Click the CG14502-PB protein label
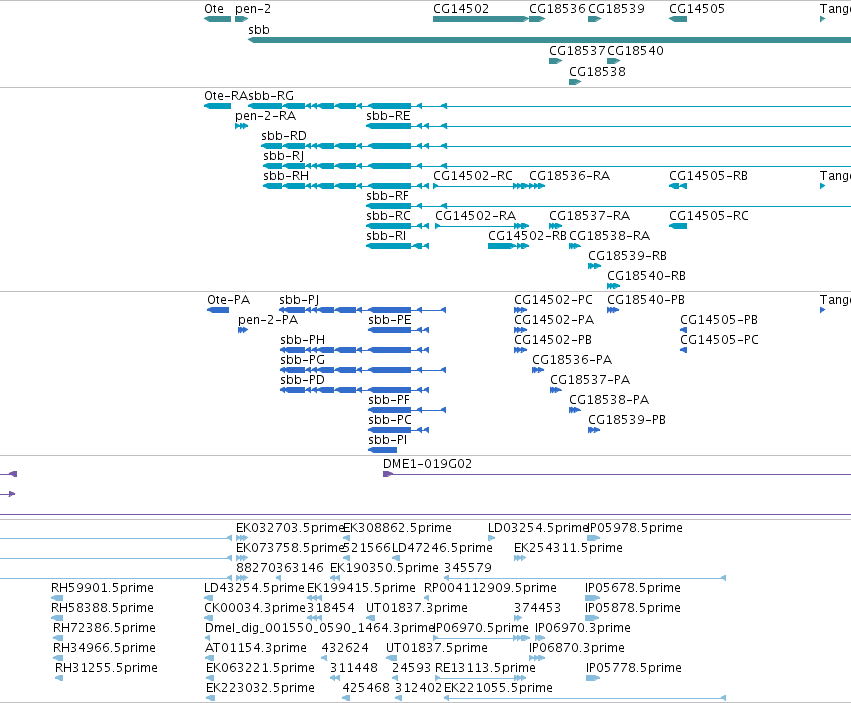This screenshot has width=851, height=703. (x=553, y=340)
